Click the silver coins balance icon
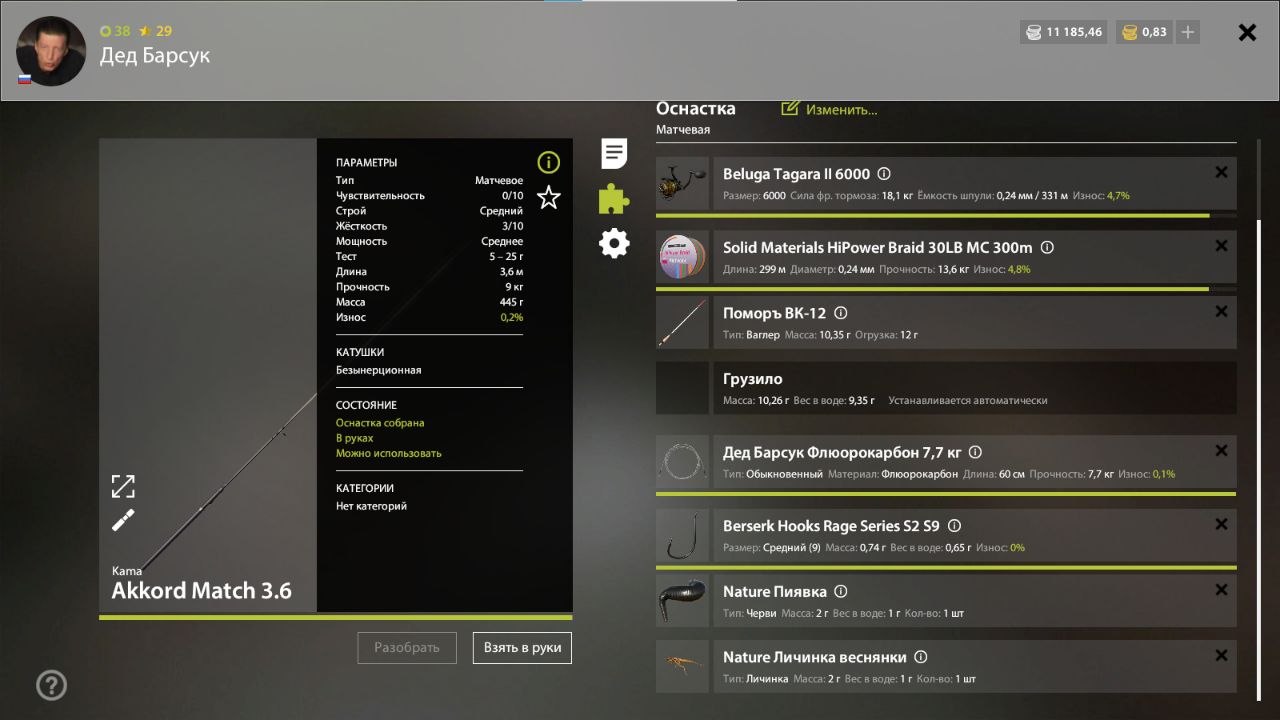 click(1032, 32)
